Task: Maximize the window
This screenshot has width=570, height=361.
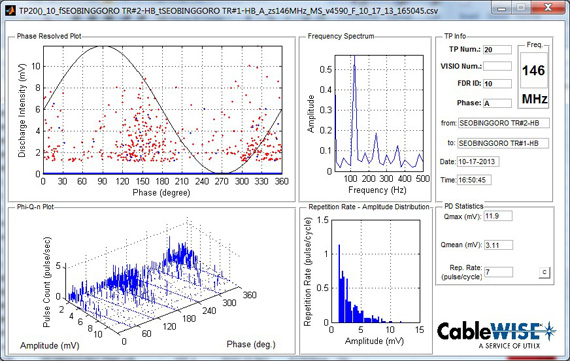Action: tap(521, 8)
